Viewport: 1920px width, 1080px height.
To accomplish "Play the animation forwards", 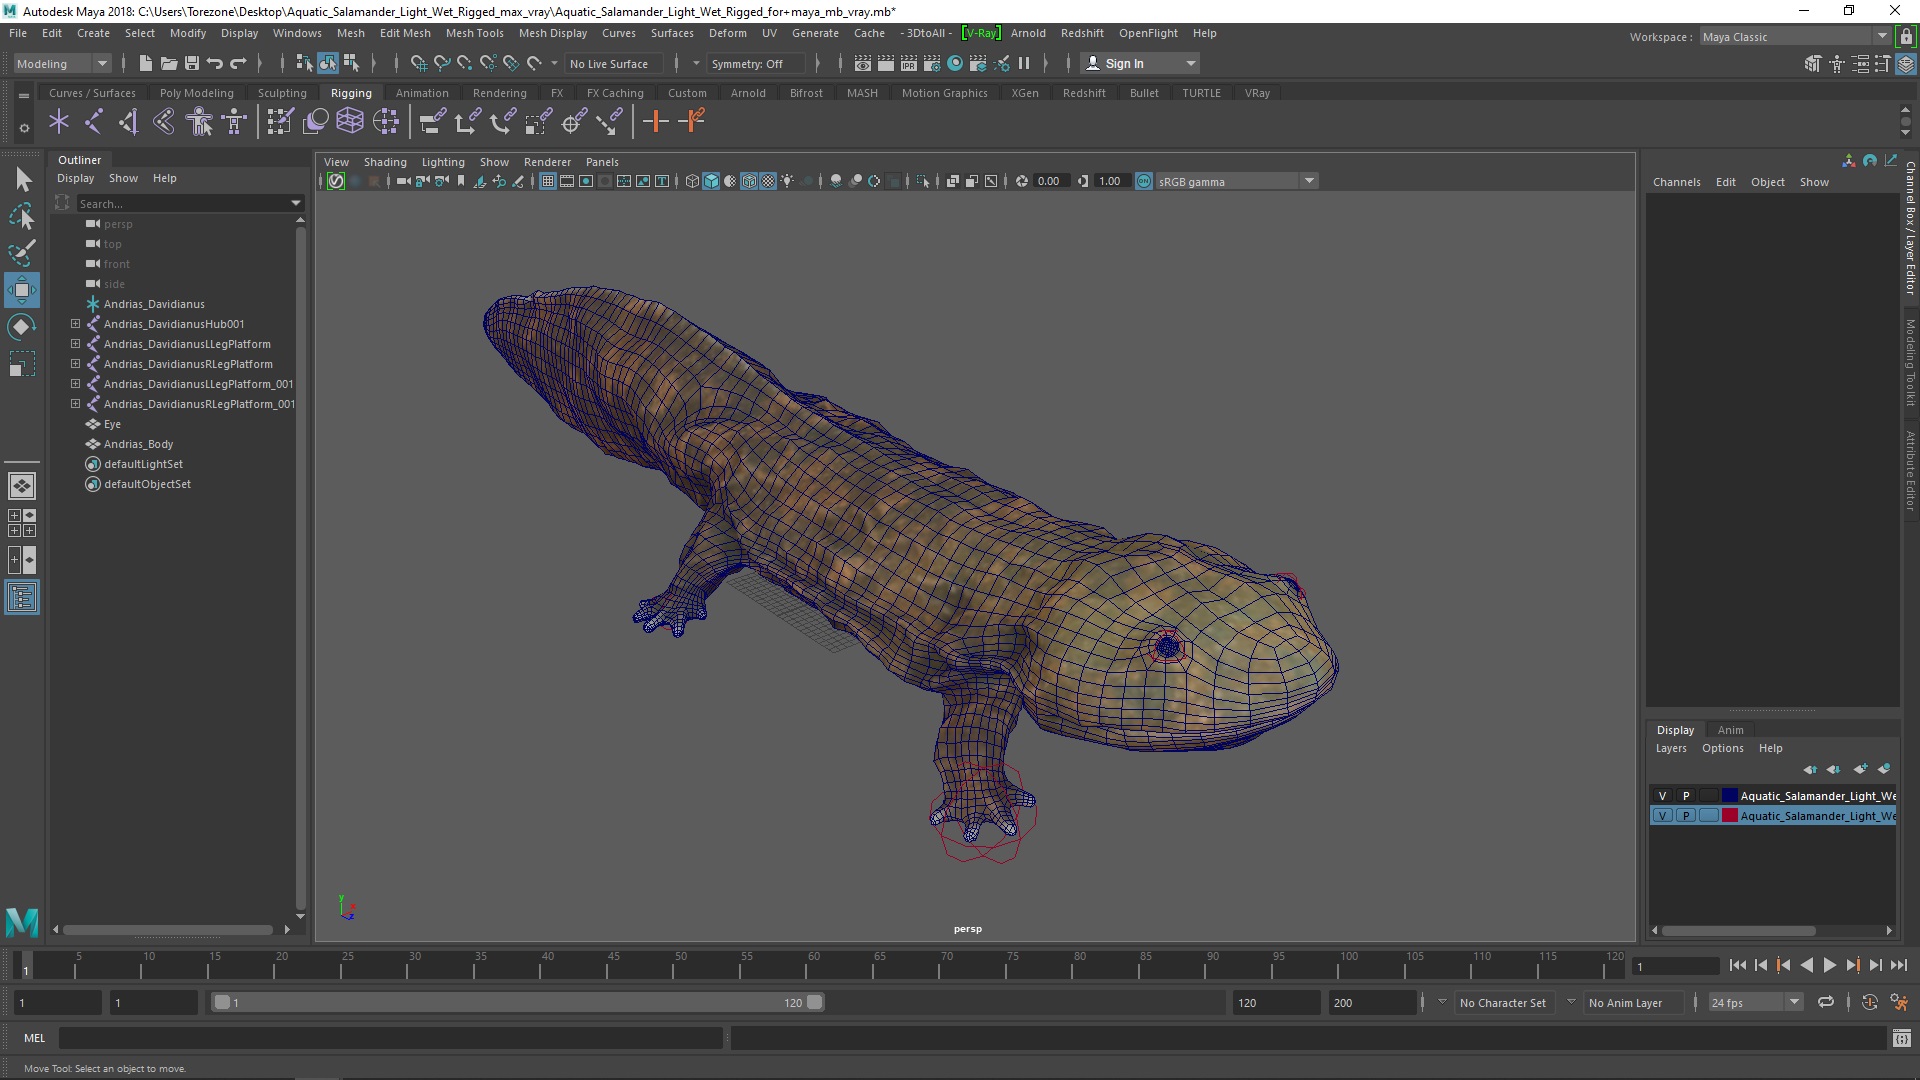I will [x=1829, y=965].
